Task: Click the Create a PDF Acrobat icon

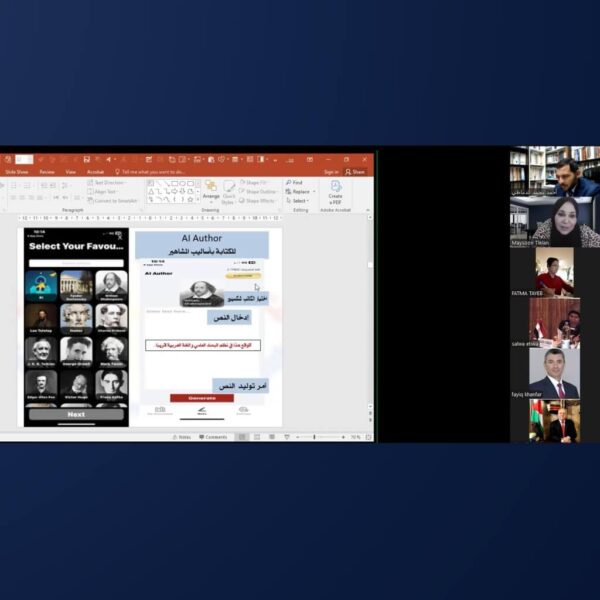Action: pos(335,190)
